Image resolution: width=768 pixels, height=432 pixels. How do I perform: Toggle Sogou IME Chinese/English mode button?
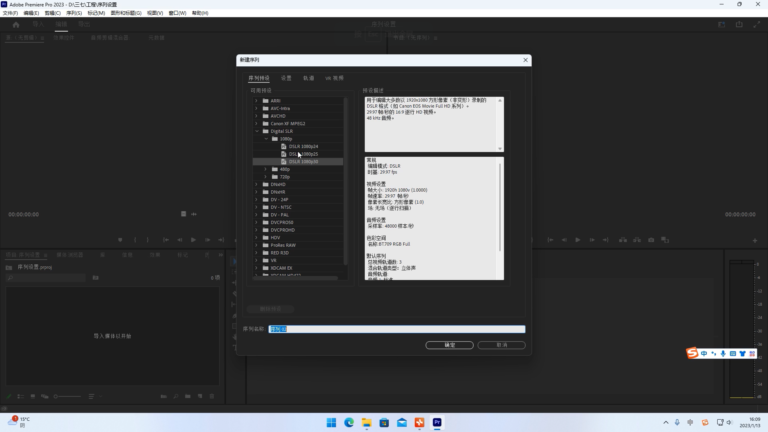[704, 354]
